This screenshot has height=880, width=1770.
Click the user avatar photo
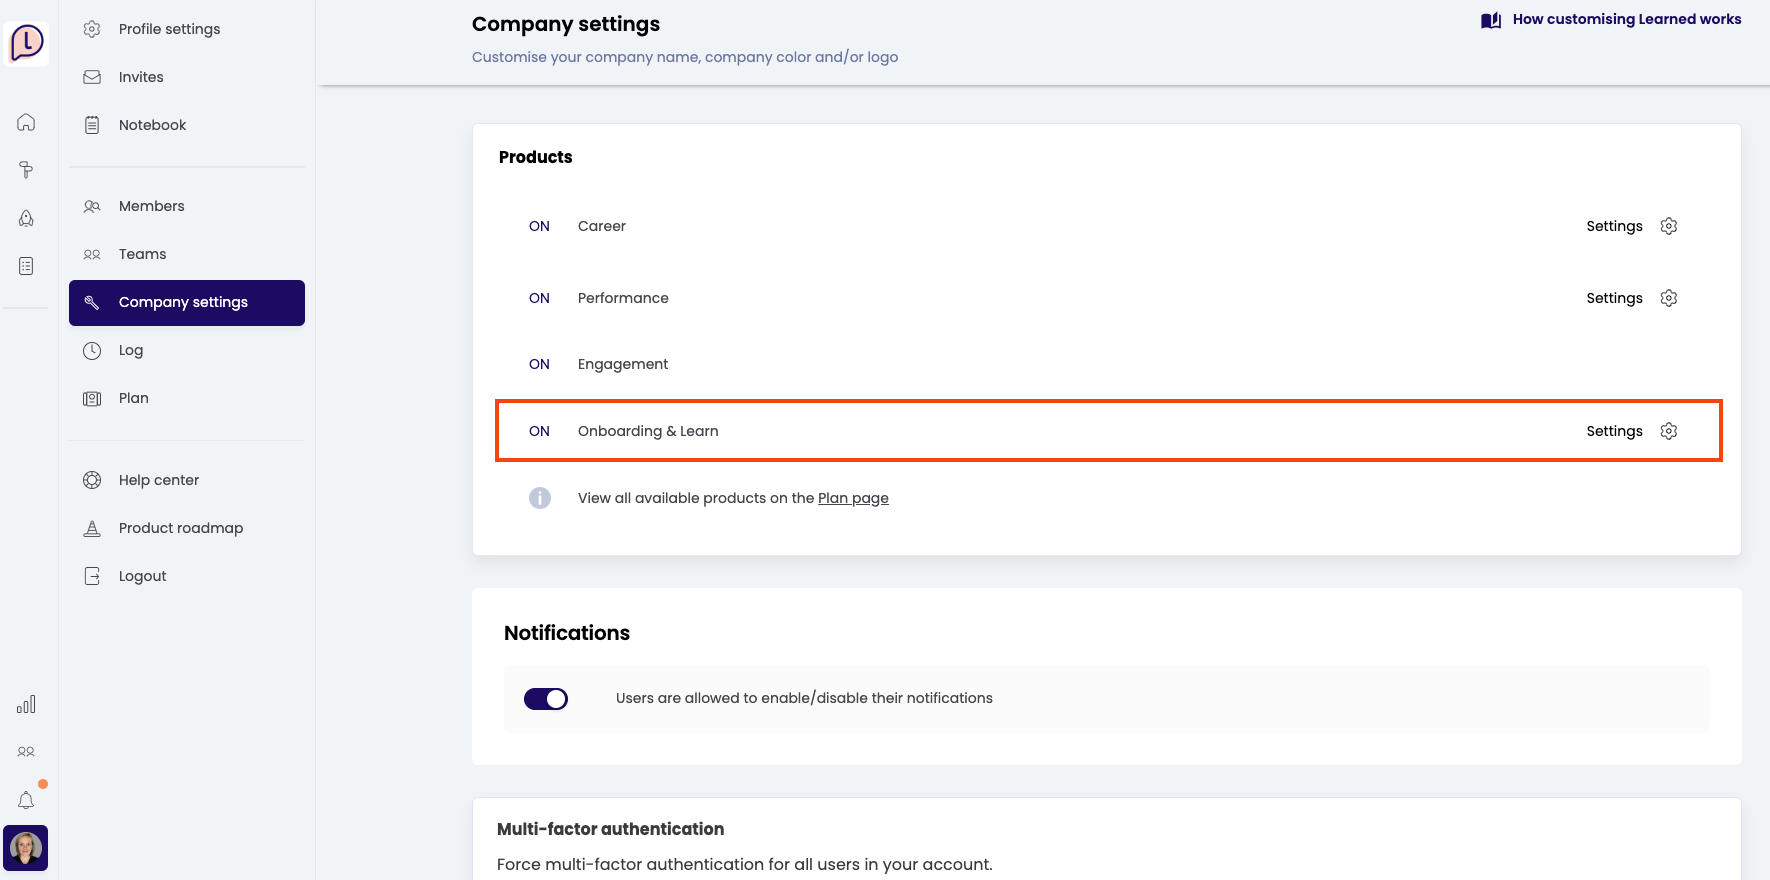(26, 848)
